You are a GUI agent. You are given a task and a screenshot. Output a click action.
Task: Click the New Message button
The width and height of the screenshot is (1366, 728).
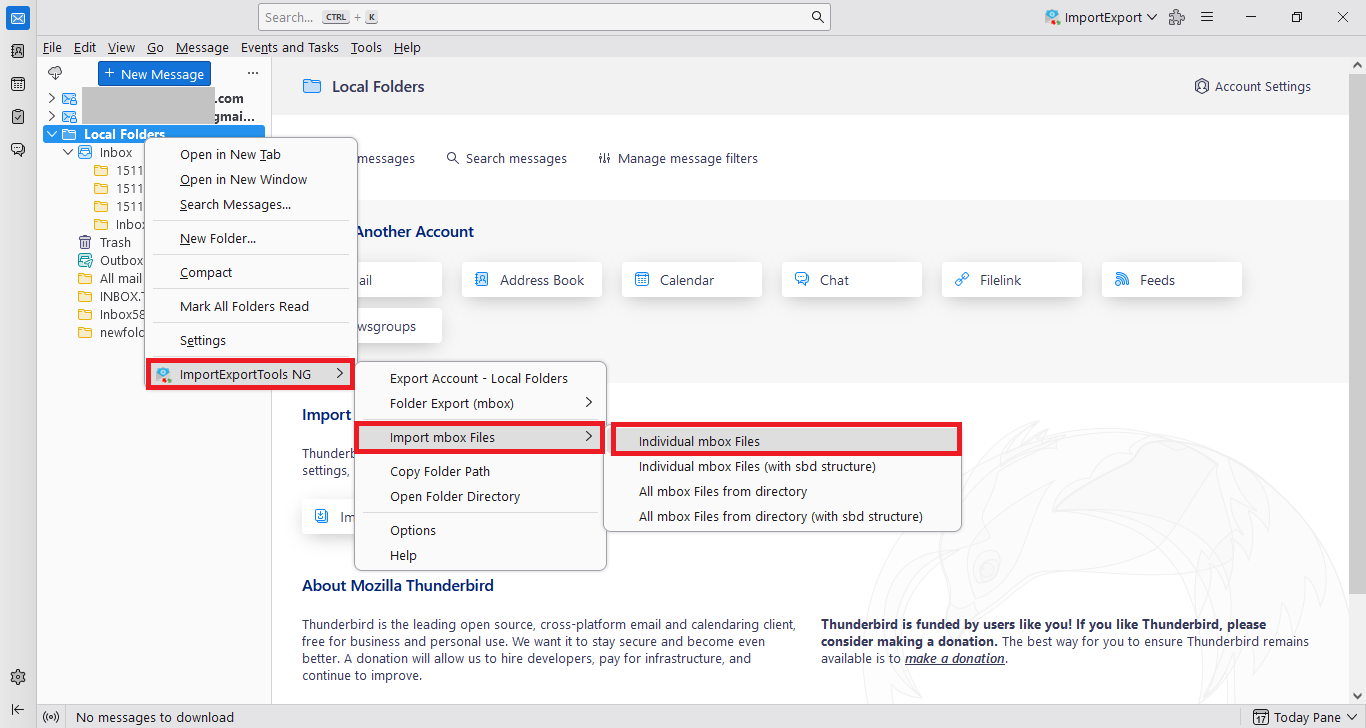pyautogui.click(x=154, y=74)
